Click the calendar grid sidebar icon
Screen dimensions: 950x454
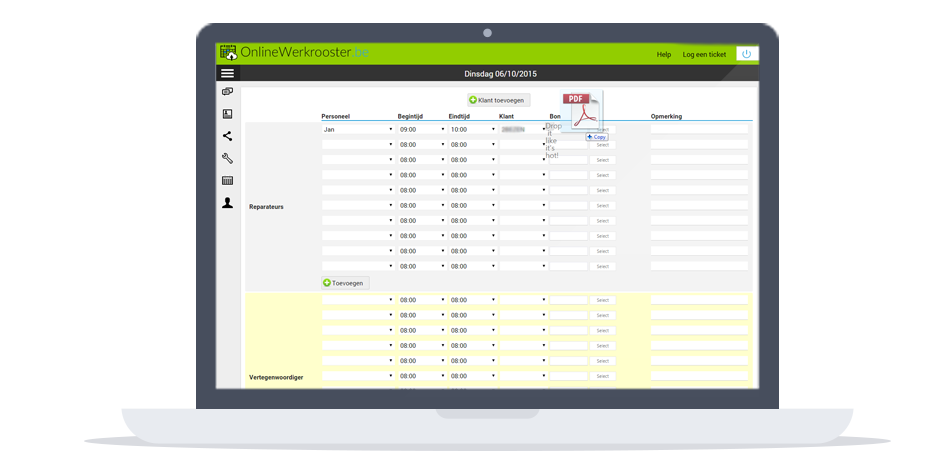(228, 180)
